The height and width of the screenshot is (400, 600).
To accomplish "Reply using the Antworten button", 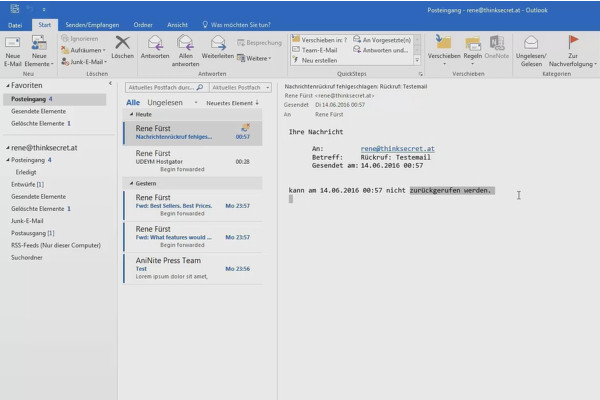I will [x=155, y=47].
